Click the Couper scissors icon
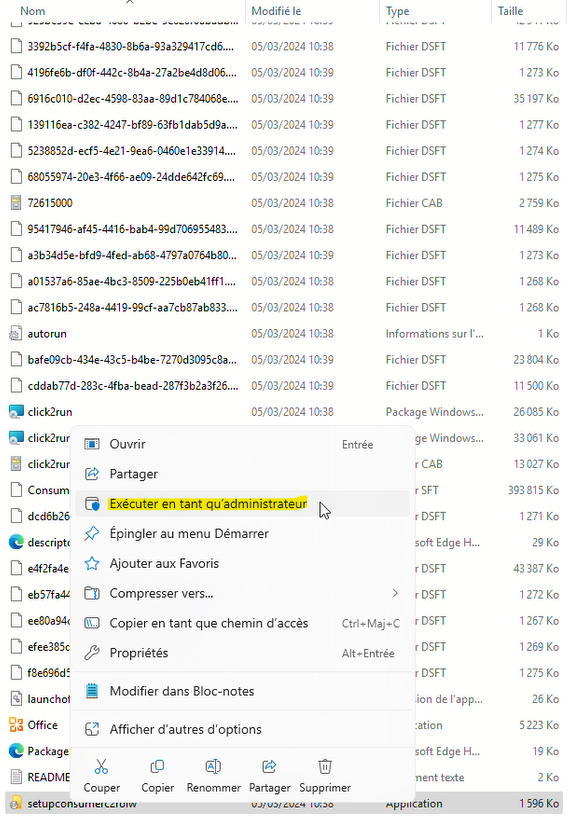The width and height of the screenshot is (569, 818). click(x=101, y=766)
